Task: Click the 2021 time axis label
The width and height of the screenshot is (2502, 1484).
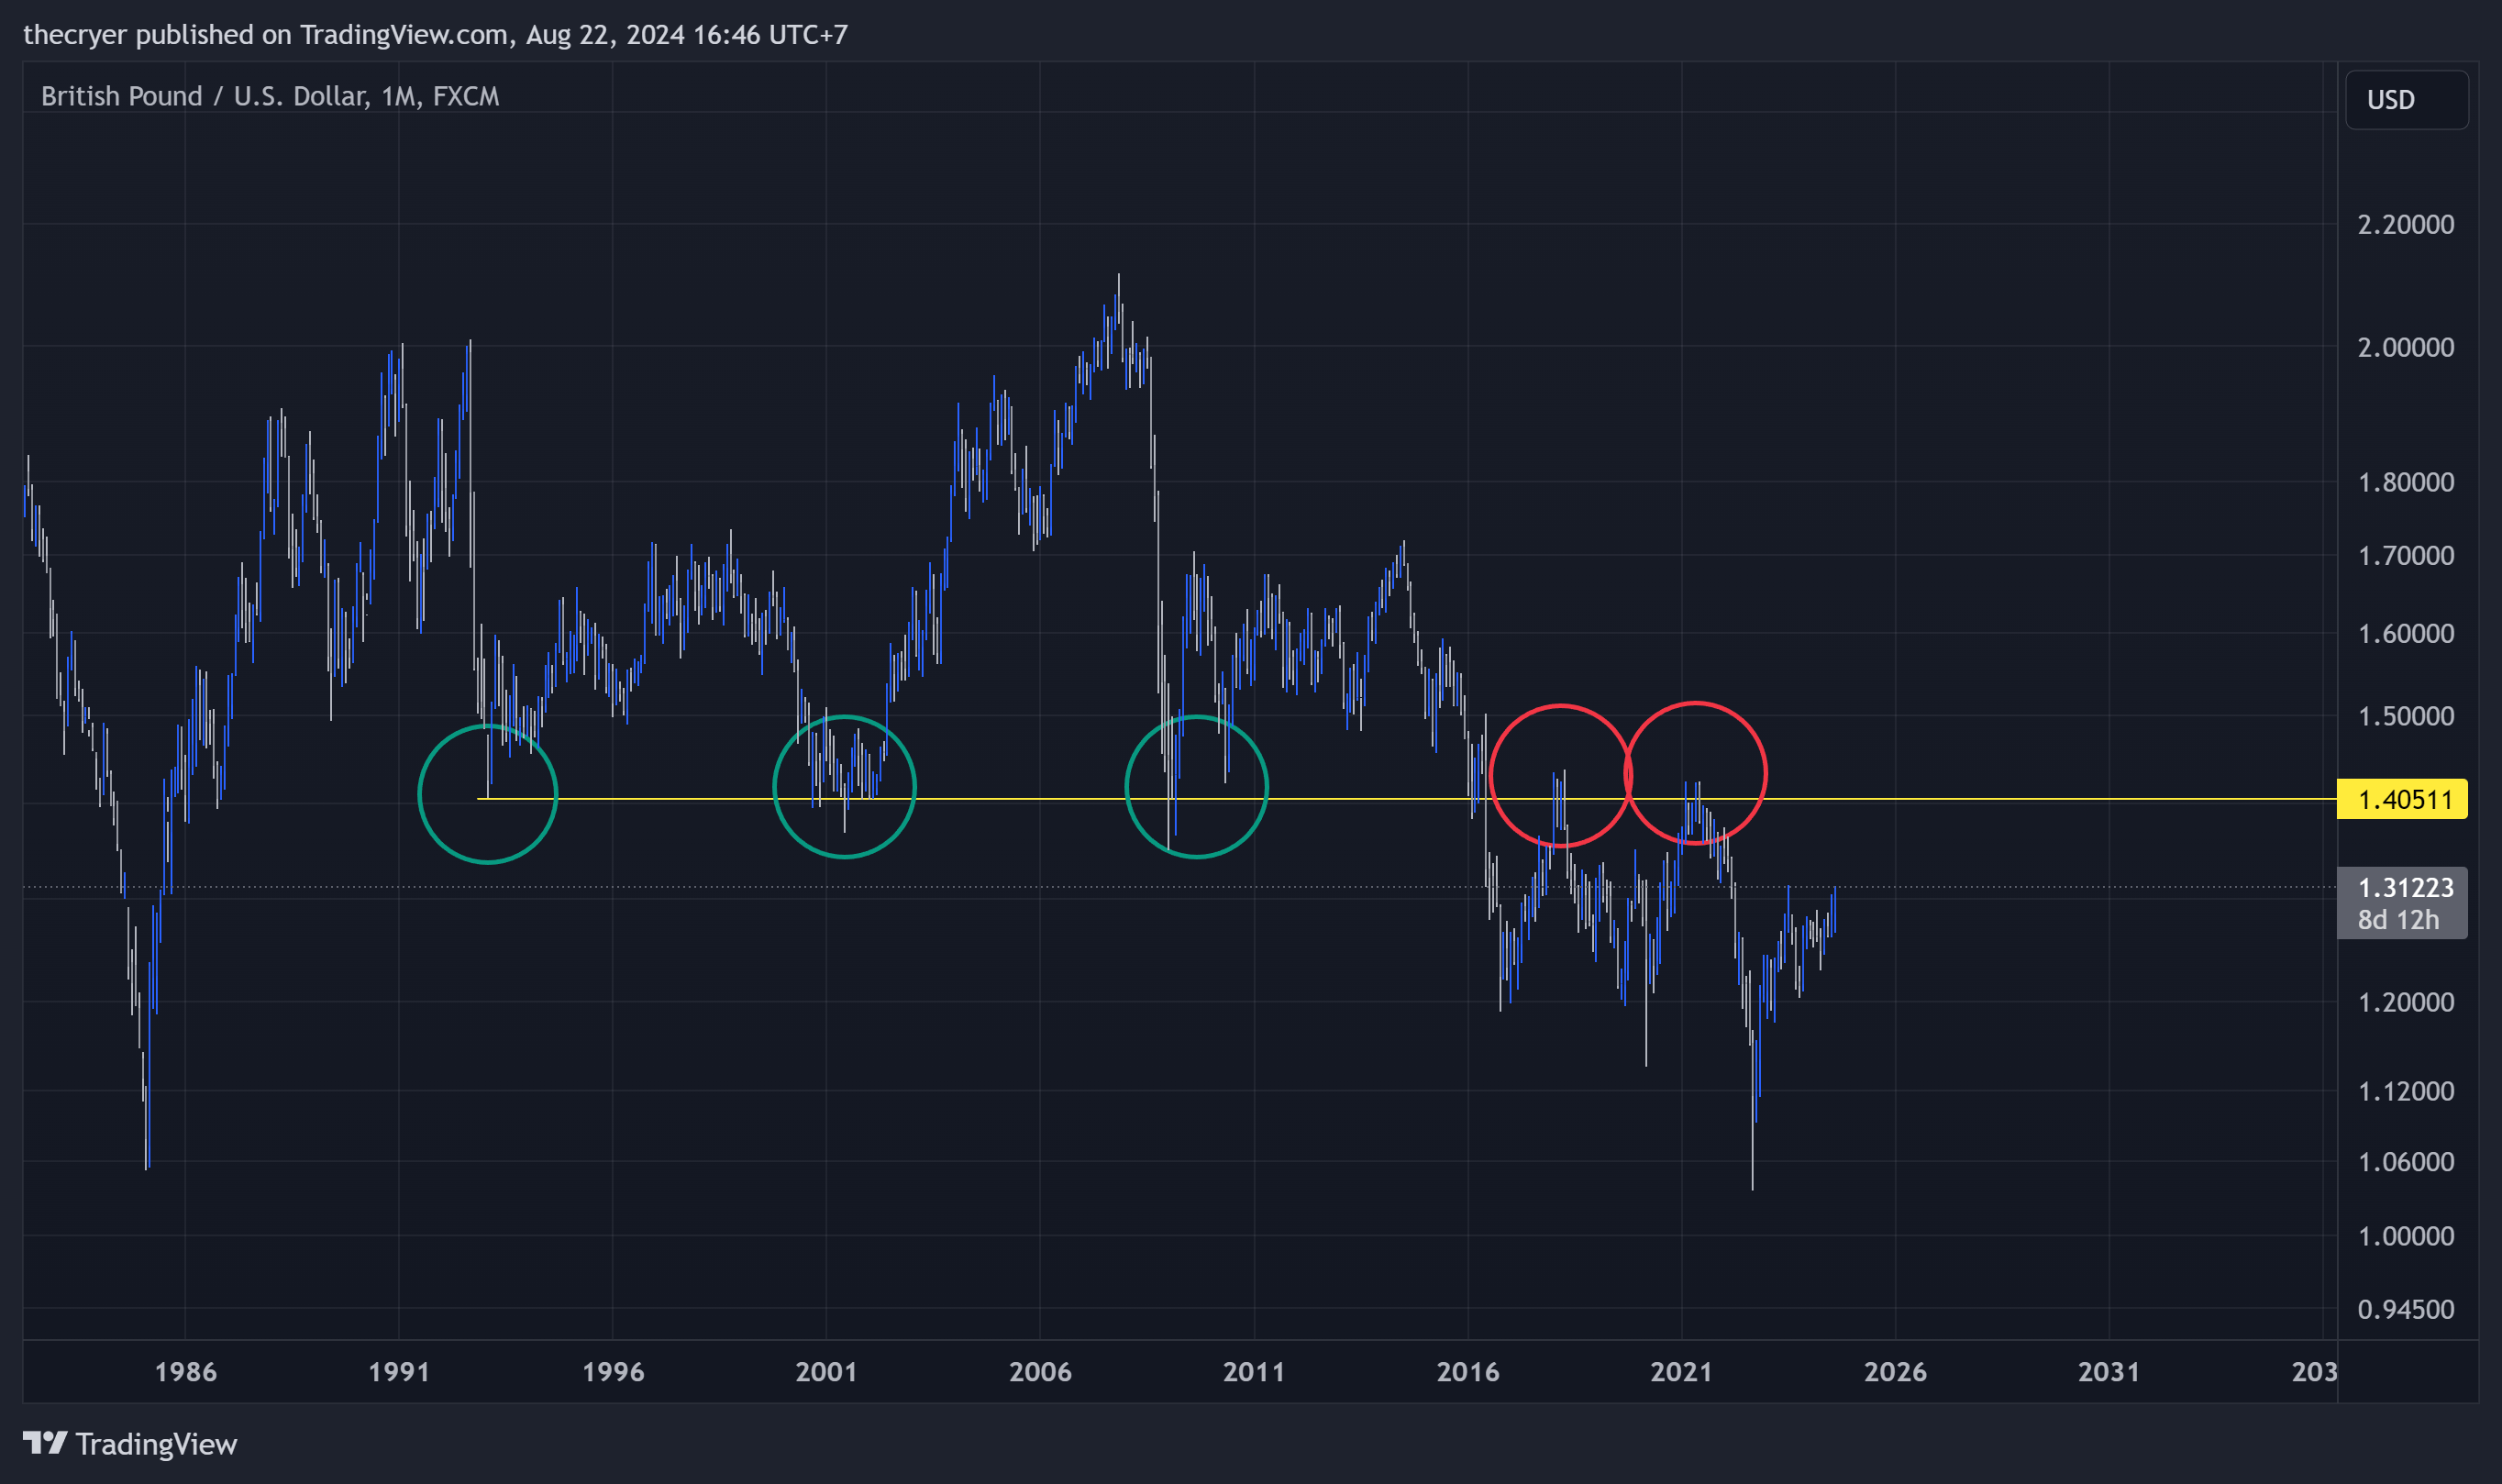Action: [x=1681, y=1371]
